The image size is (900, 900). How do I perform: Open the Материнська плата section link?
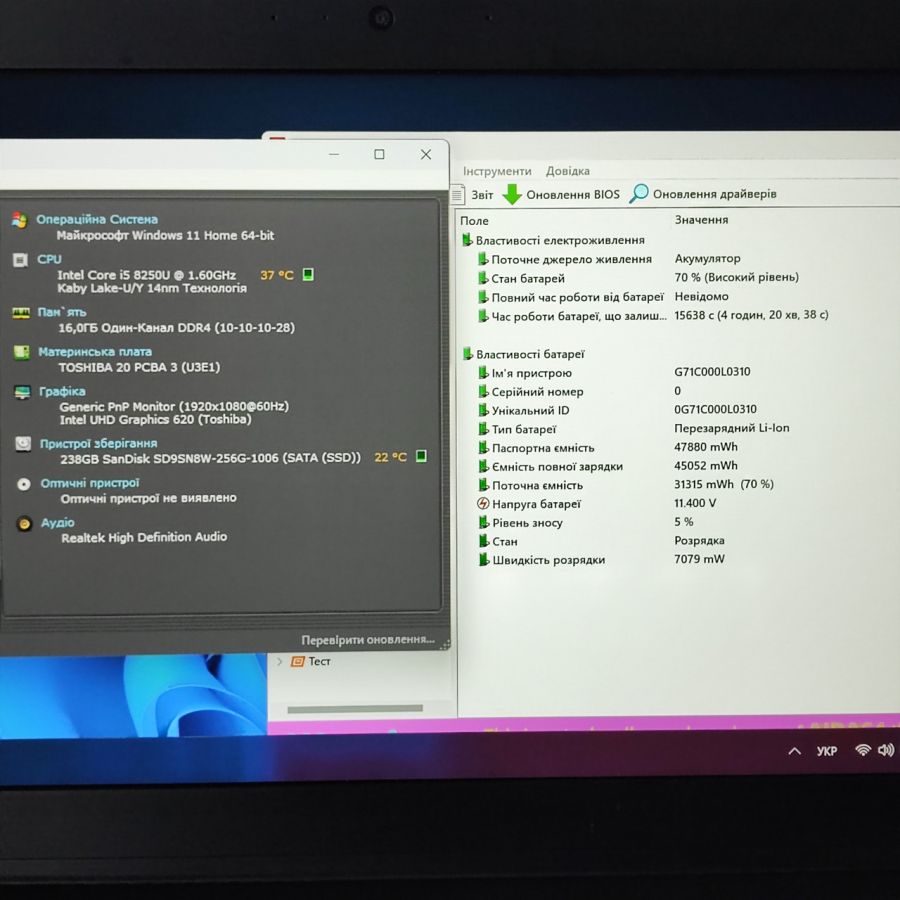pos(95,352)
